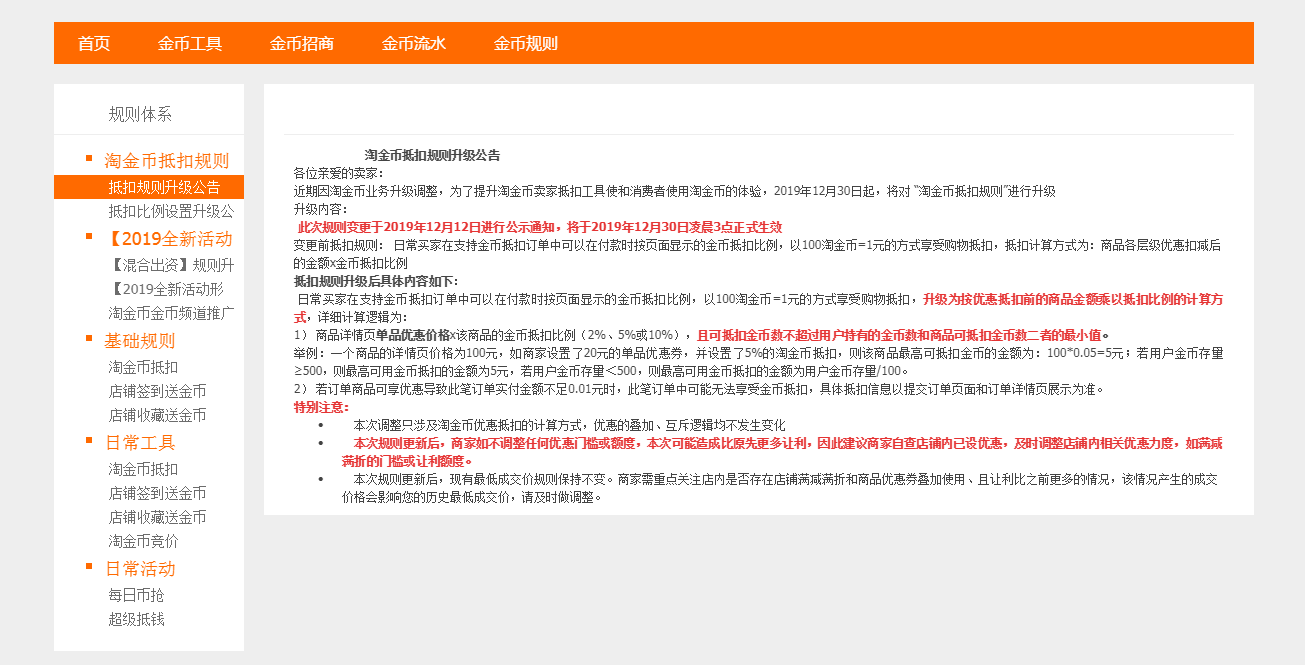The image size is (1305, 665).
Task: Open 淘金币金币频道推广 in the sidebar
Action: (x=171, y=313)
